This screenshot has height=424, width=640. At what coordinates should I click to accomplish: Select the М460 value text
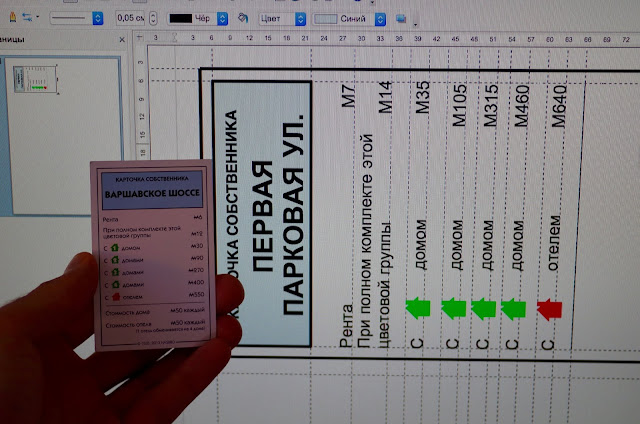pos(521,105)
